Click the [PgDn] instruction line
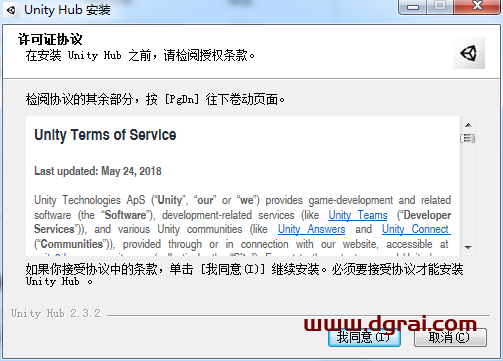Image resolution: width=503 pixels, height=361 pixels. coord(155,99)
